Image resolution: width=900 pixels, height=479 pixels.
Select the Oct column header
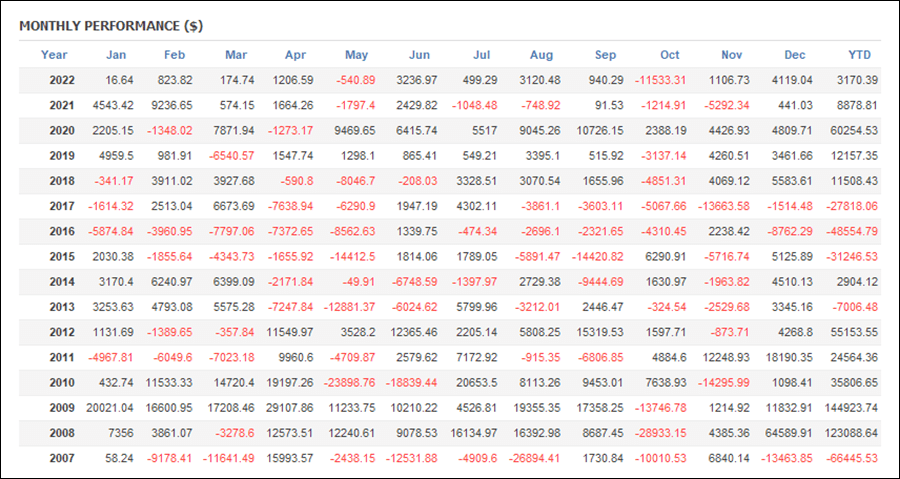point(669,55)
